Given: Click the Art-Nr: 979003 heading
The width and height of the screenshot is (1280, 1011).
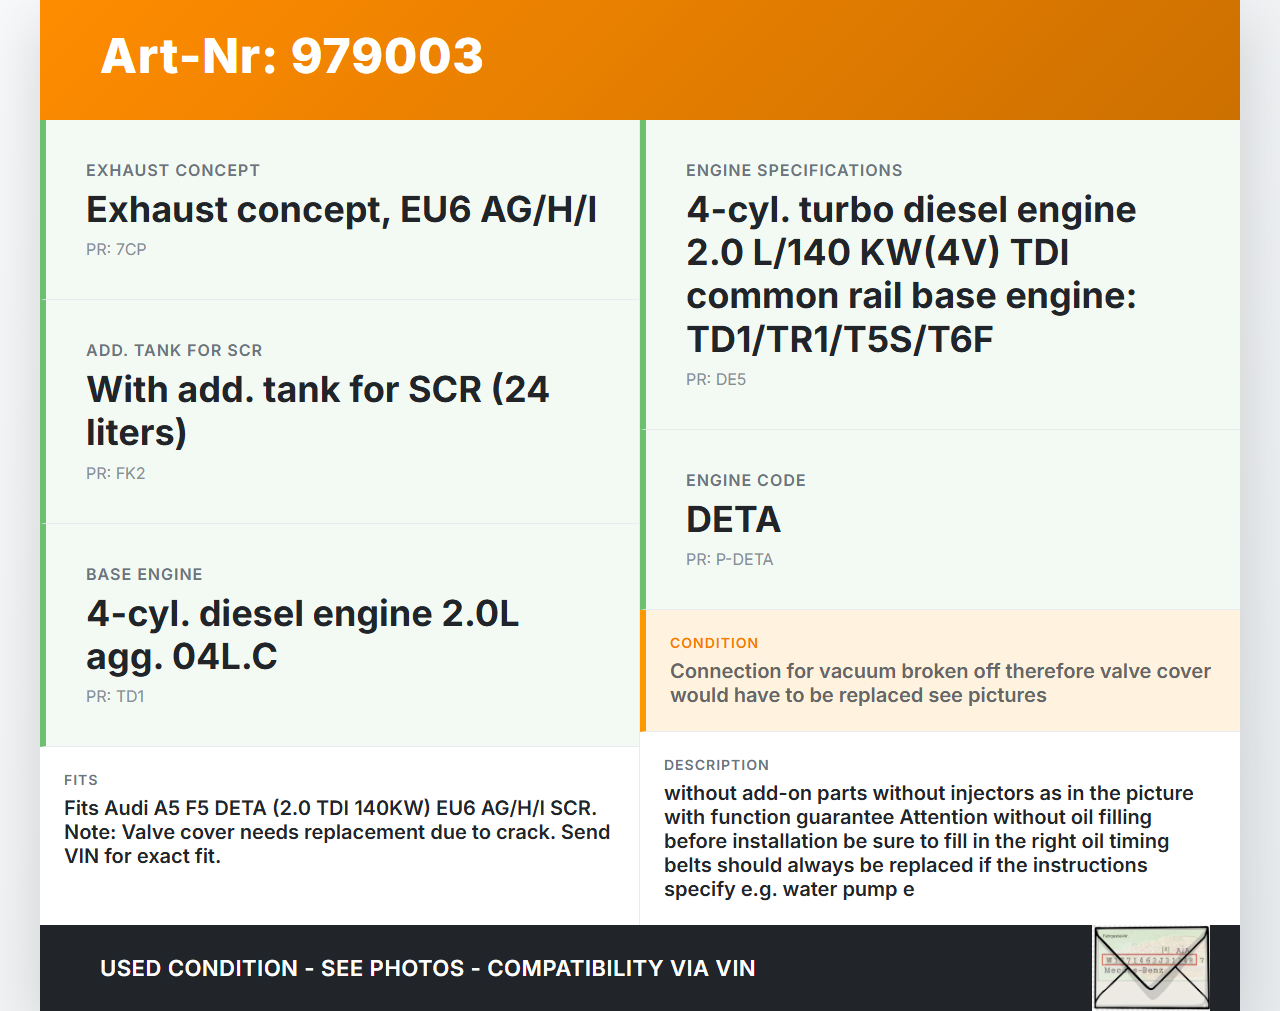Looking at the screenshot, I should (292, 56).
